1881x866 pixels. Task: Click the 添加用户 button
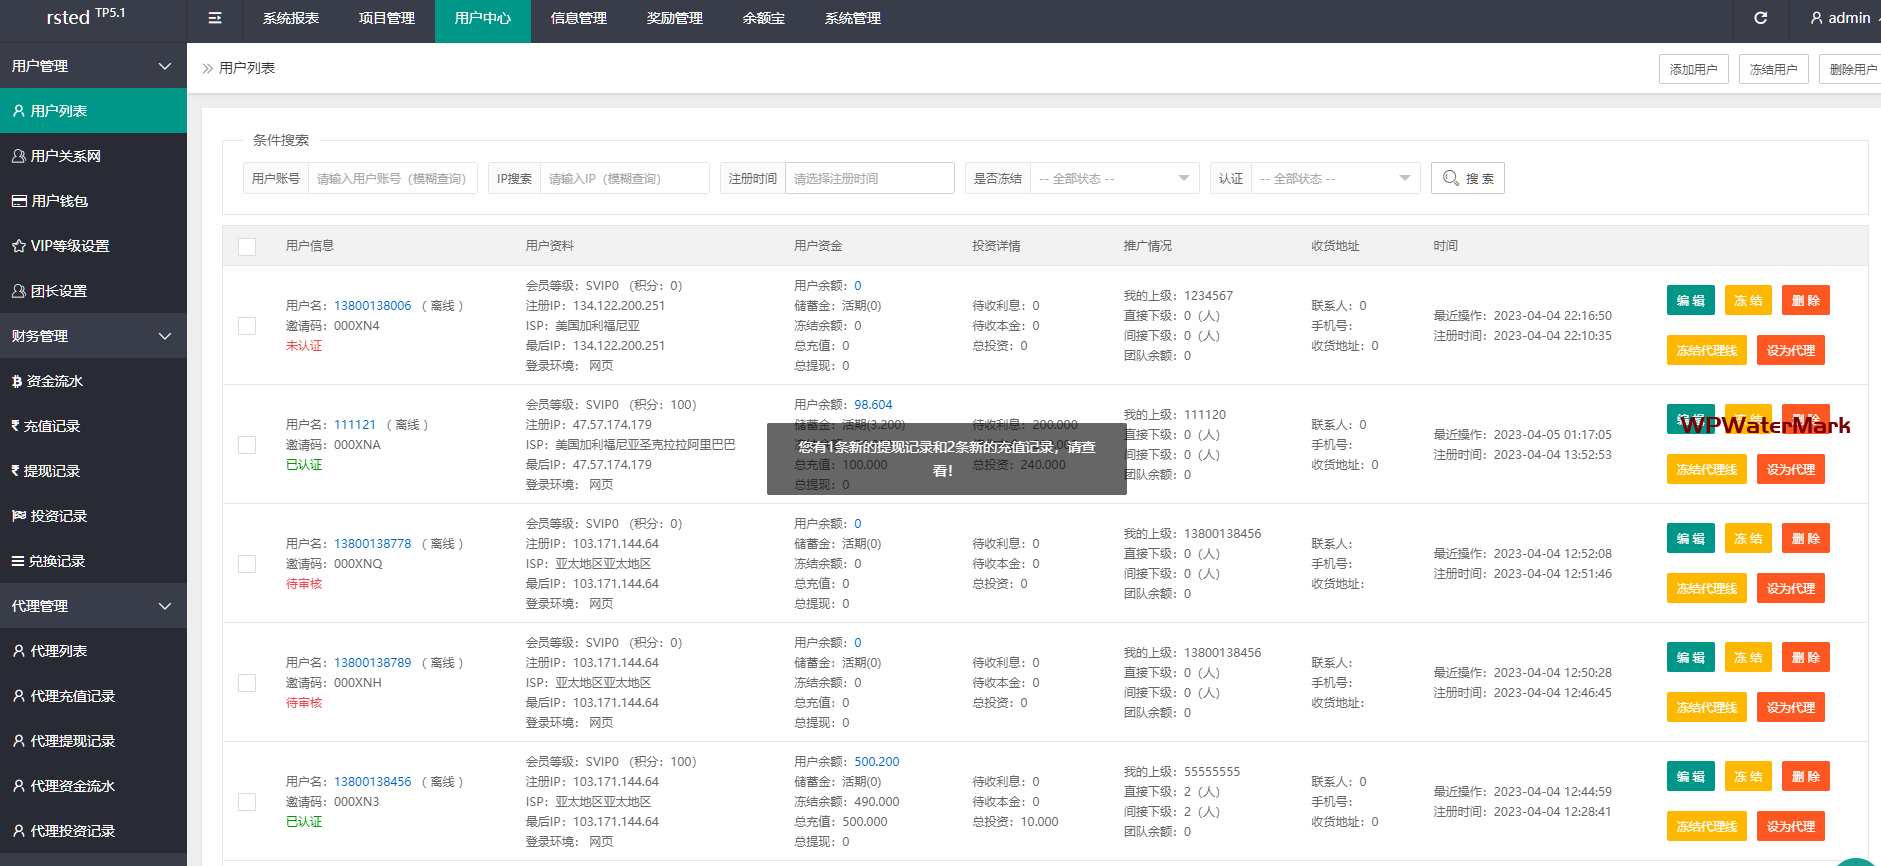1693,69
